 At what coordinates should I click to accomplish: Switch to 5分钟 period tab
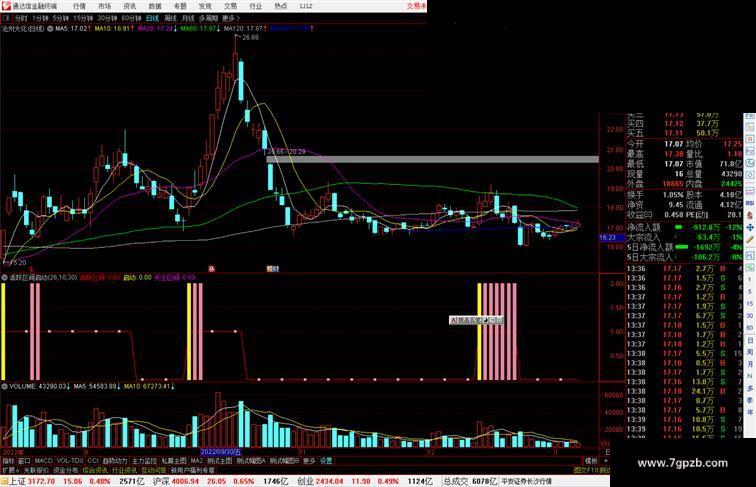click(x=61, y=18)
